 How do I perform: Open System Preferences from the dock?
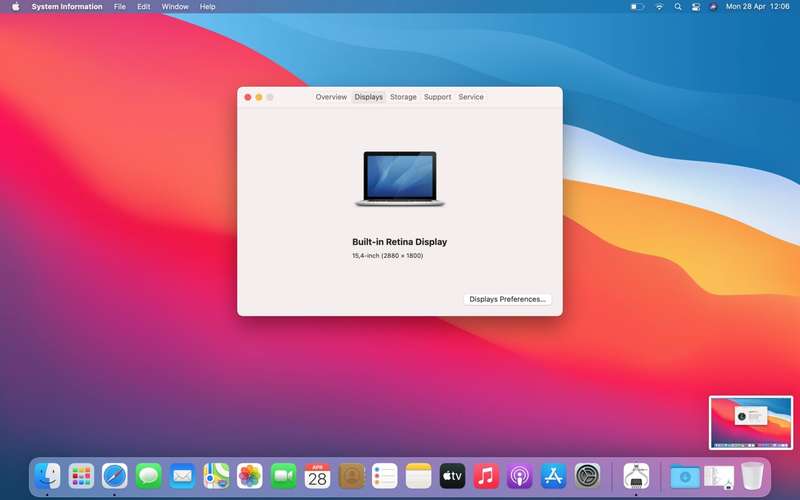587,476
